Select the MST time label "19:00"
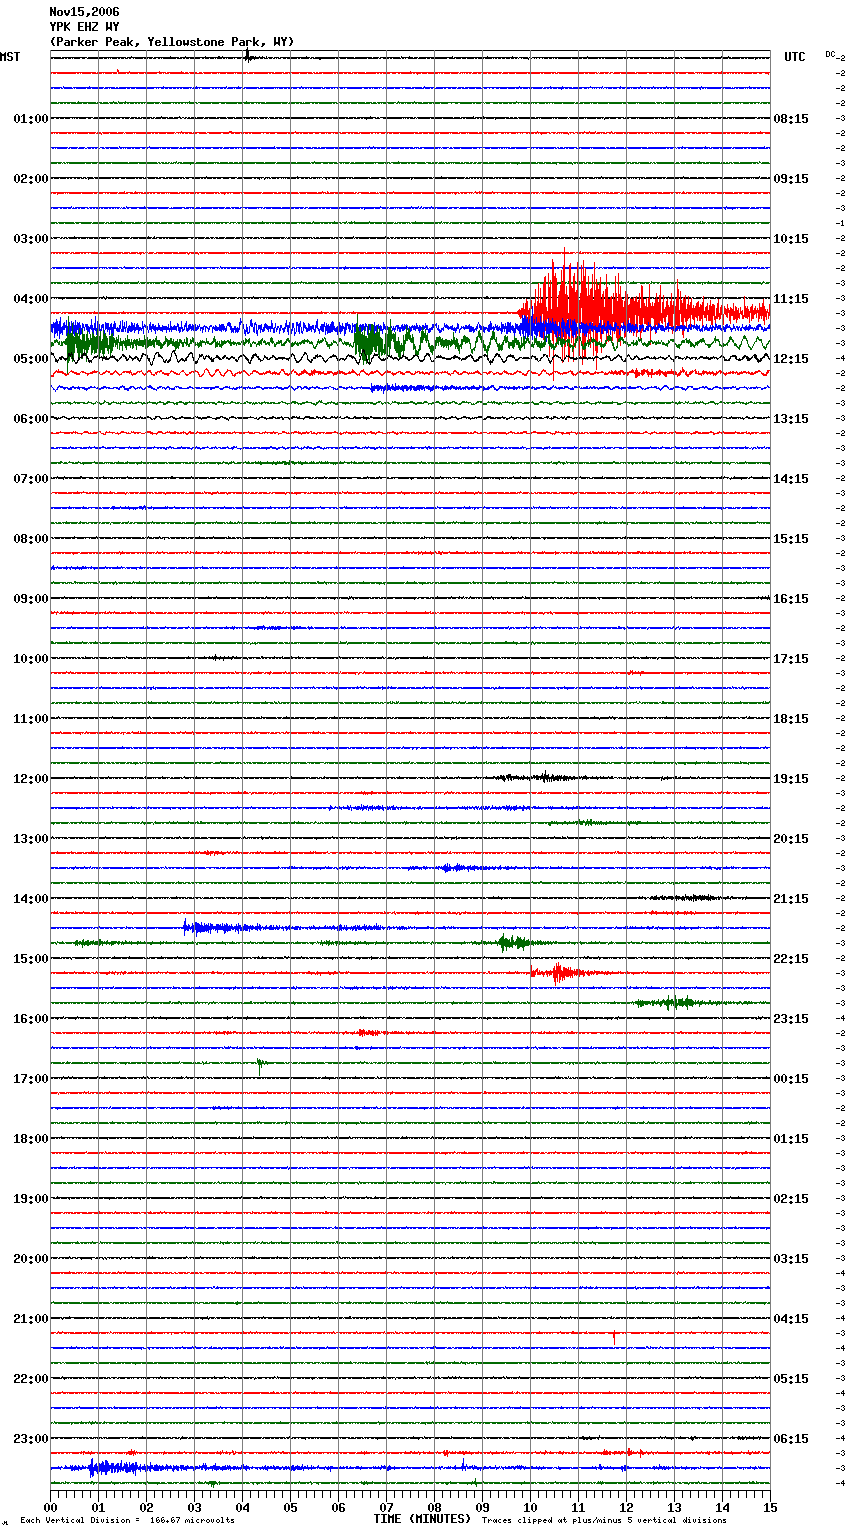Screen dimensions: 850x1534 (x=31, y=1199)
